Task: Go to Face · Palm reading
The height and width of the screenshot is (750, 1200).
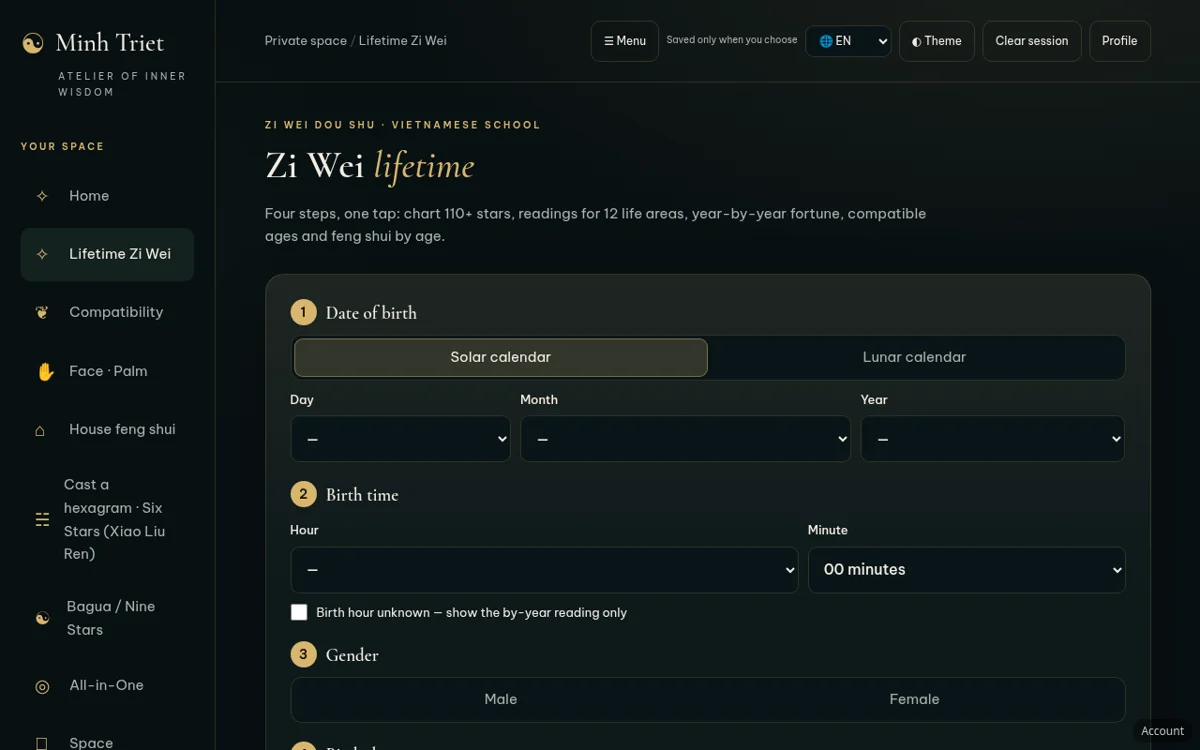Action: pos(107,371)
